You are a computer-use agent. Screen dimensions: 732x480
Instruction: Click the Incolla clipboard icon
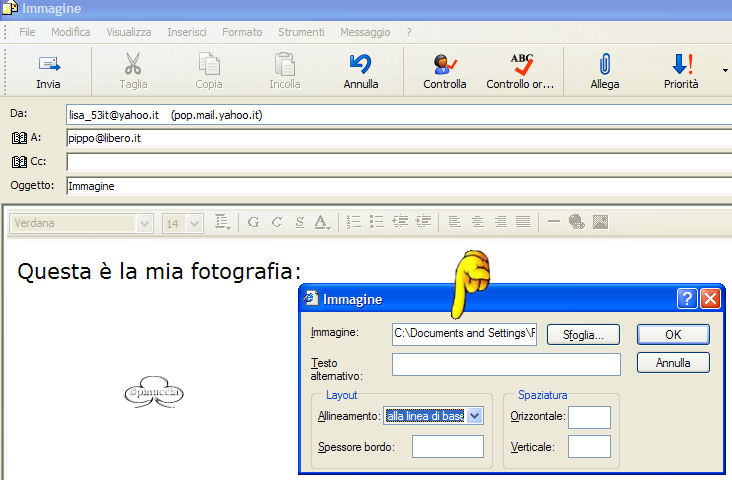click(285, 64)
